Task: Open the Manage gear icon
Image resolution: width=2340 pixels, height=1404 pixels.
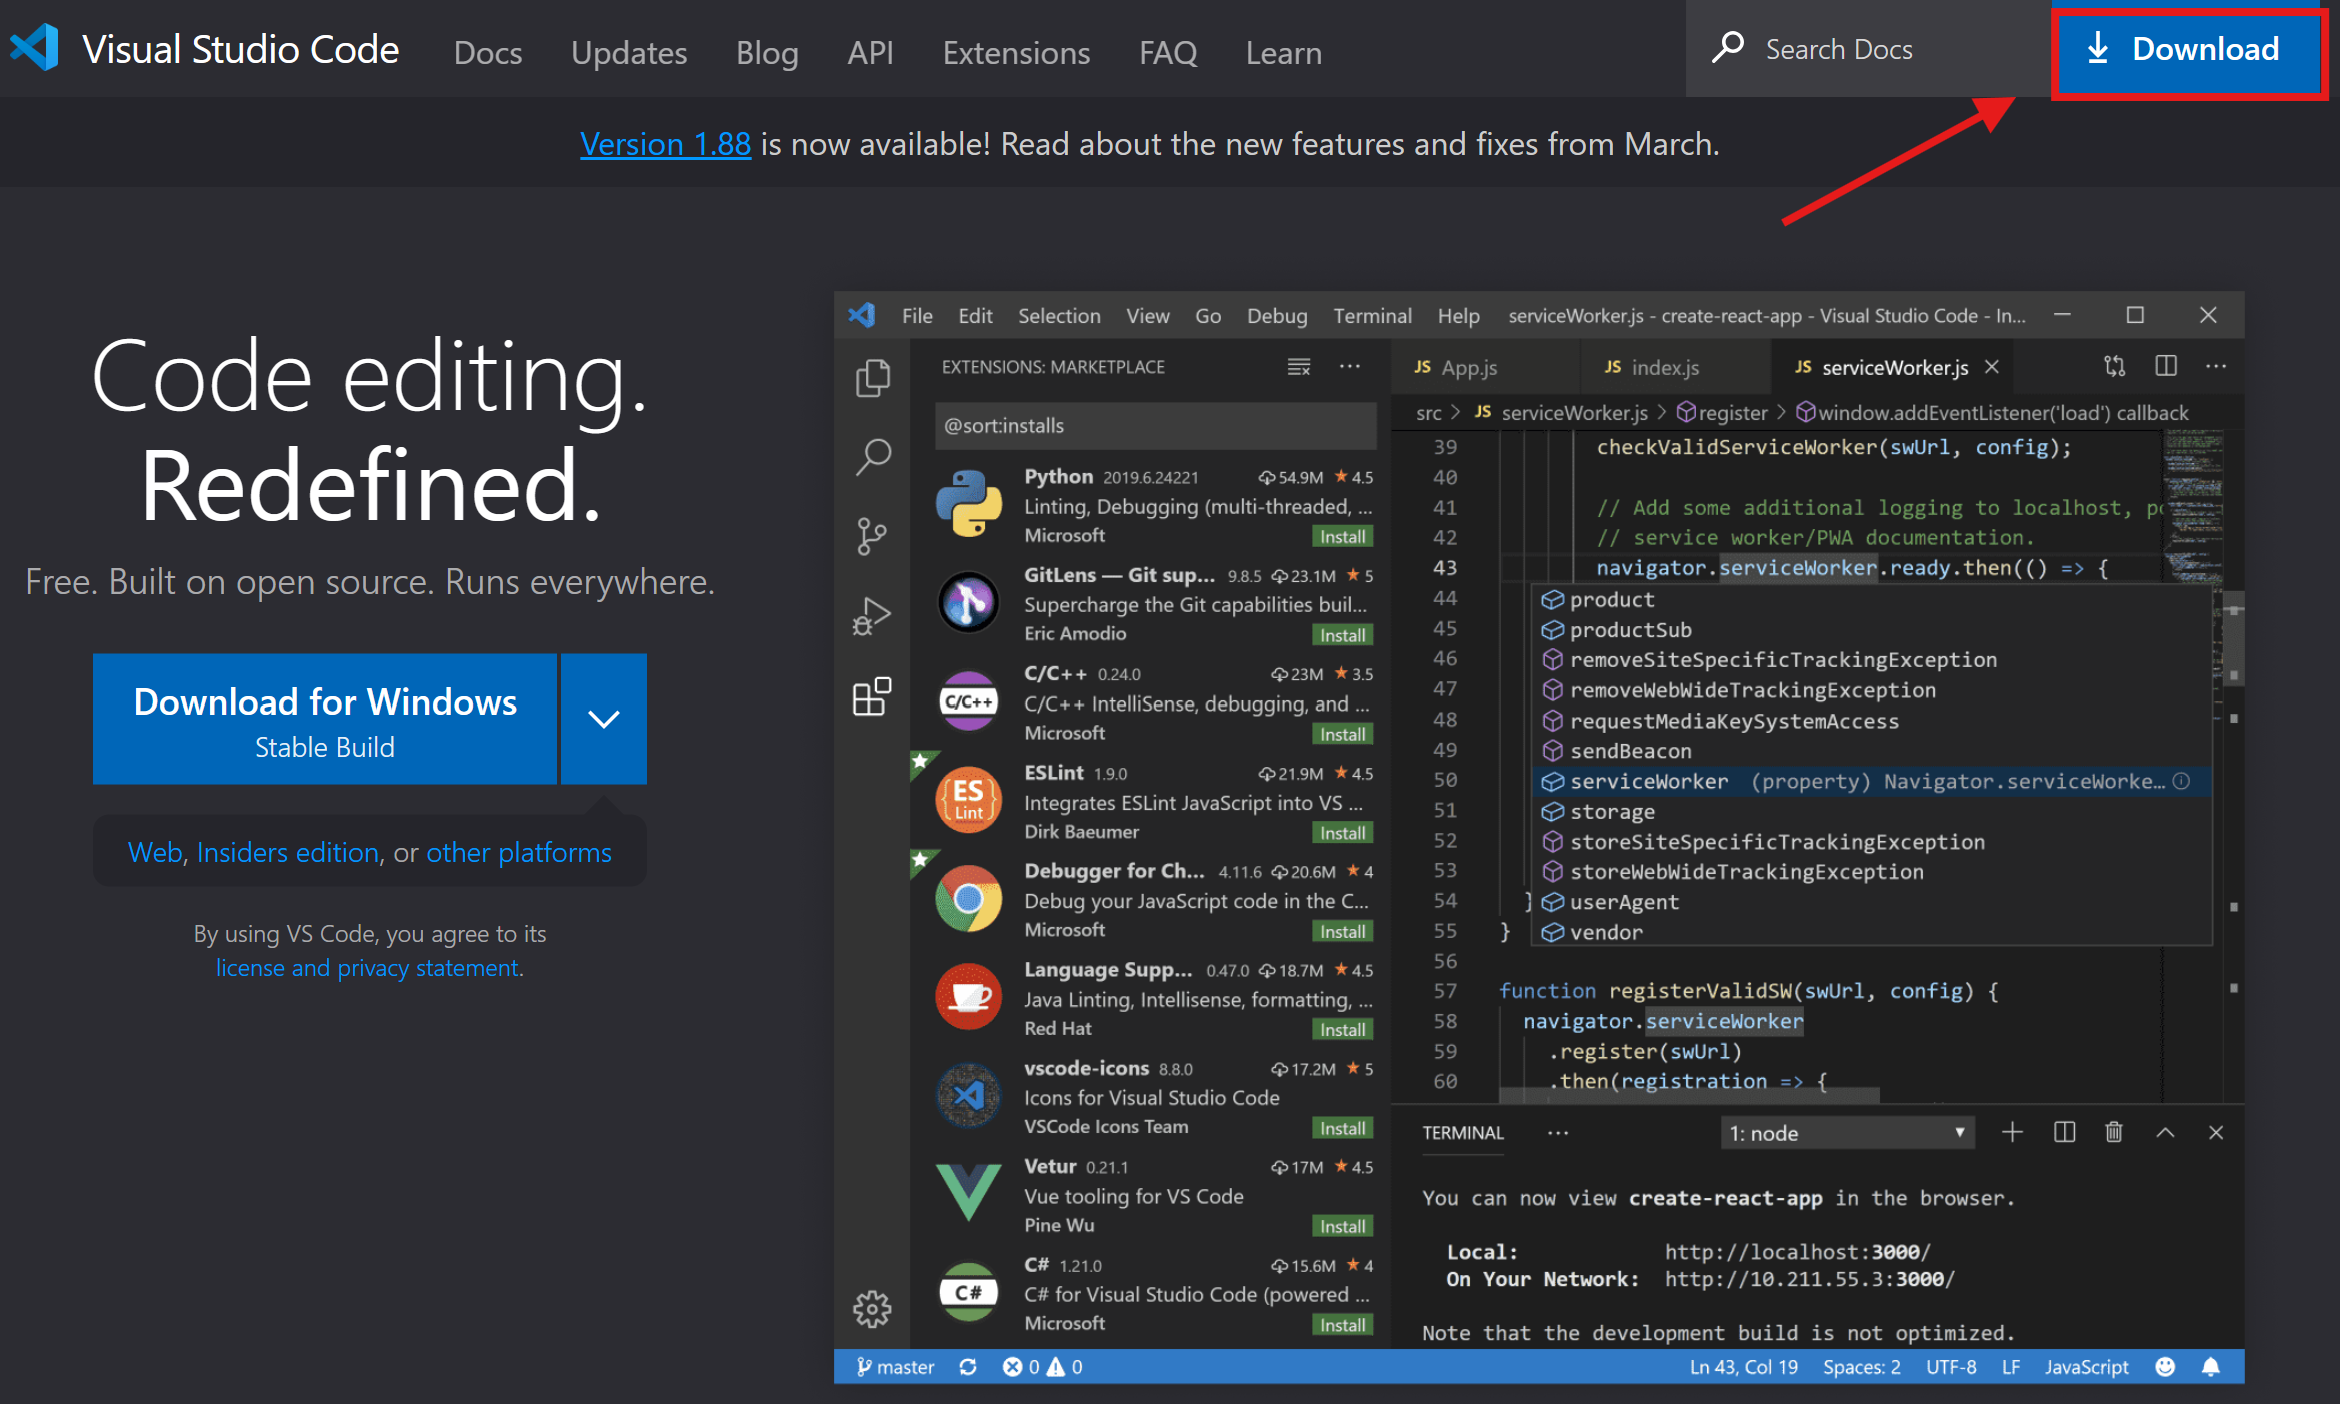Action: [x=872, y=1308]
